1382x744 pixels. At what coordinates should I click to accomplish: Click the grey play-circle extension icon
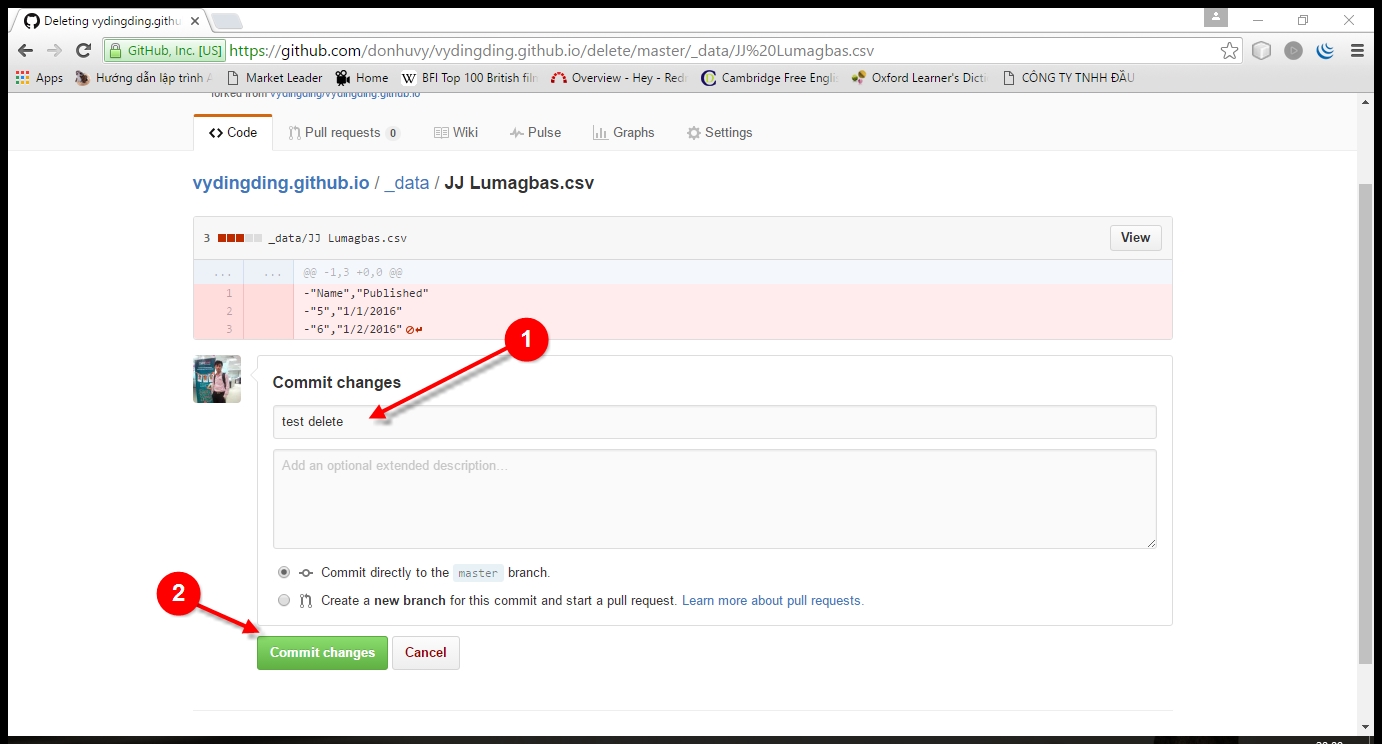point(1293,50)
